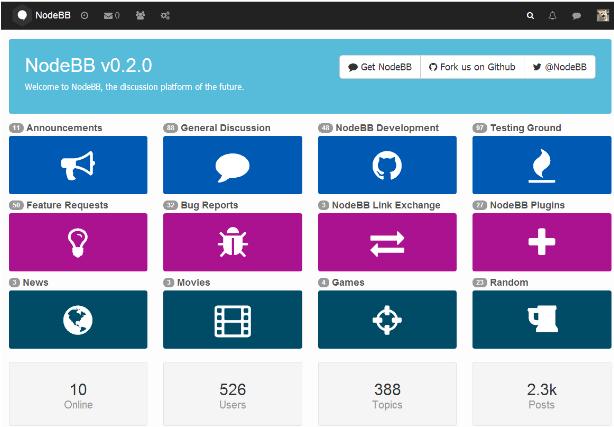Image resolution: width=614 pixels, height=427 pixels.
Task: Open the Announcements megaphone tile
Action: pos(78,165)
